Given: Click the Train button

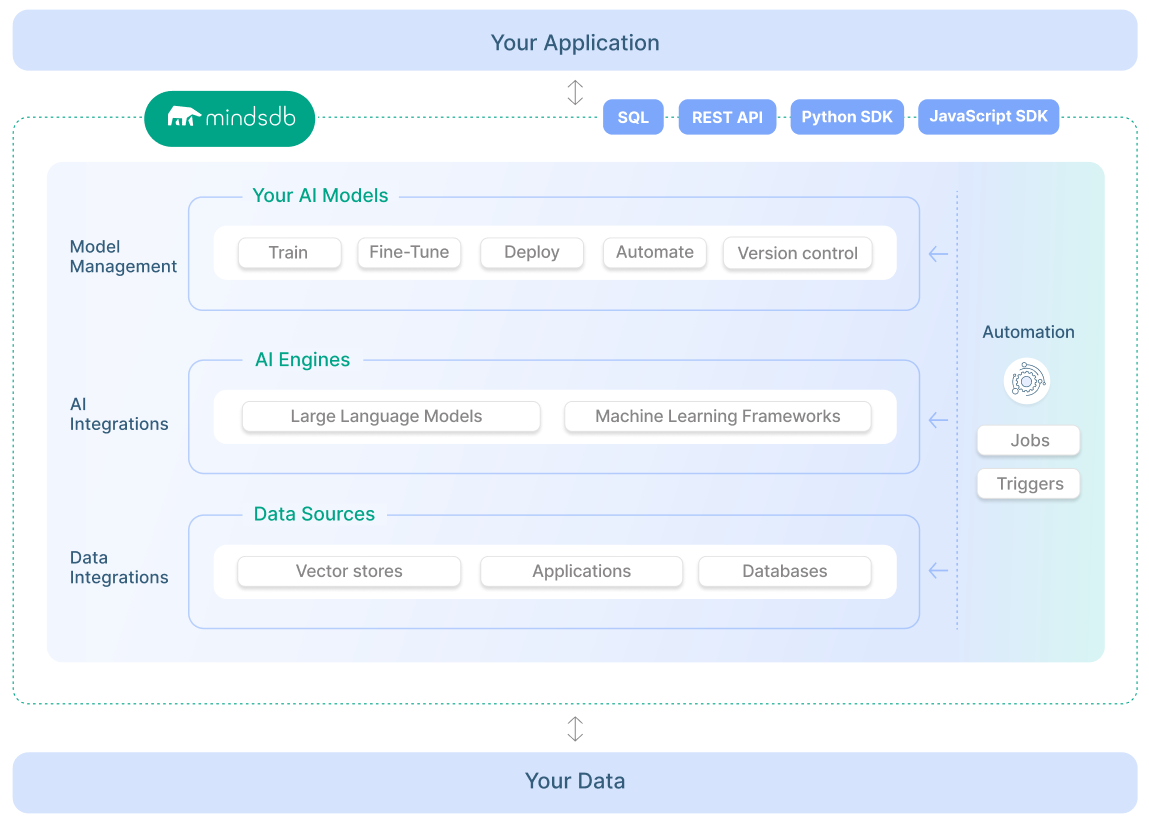Looking at the screenshot, I should (x=289, y=253).
